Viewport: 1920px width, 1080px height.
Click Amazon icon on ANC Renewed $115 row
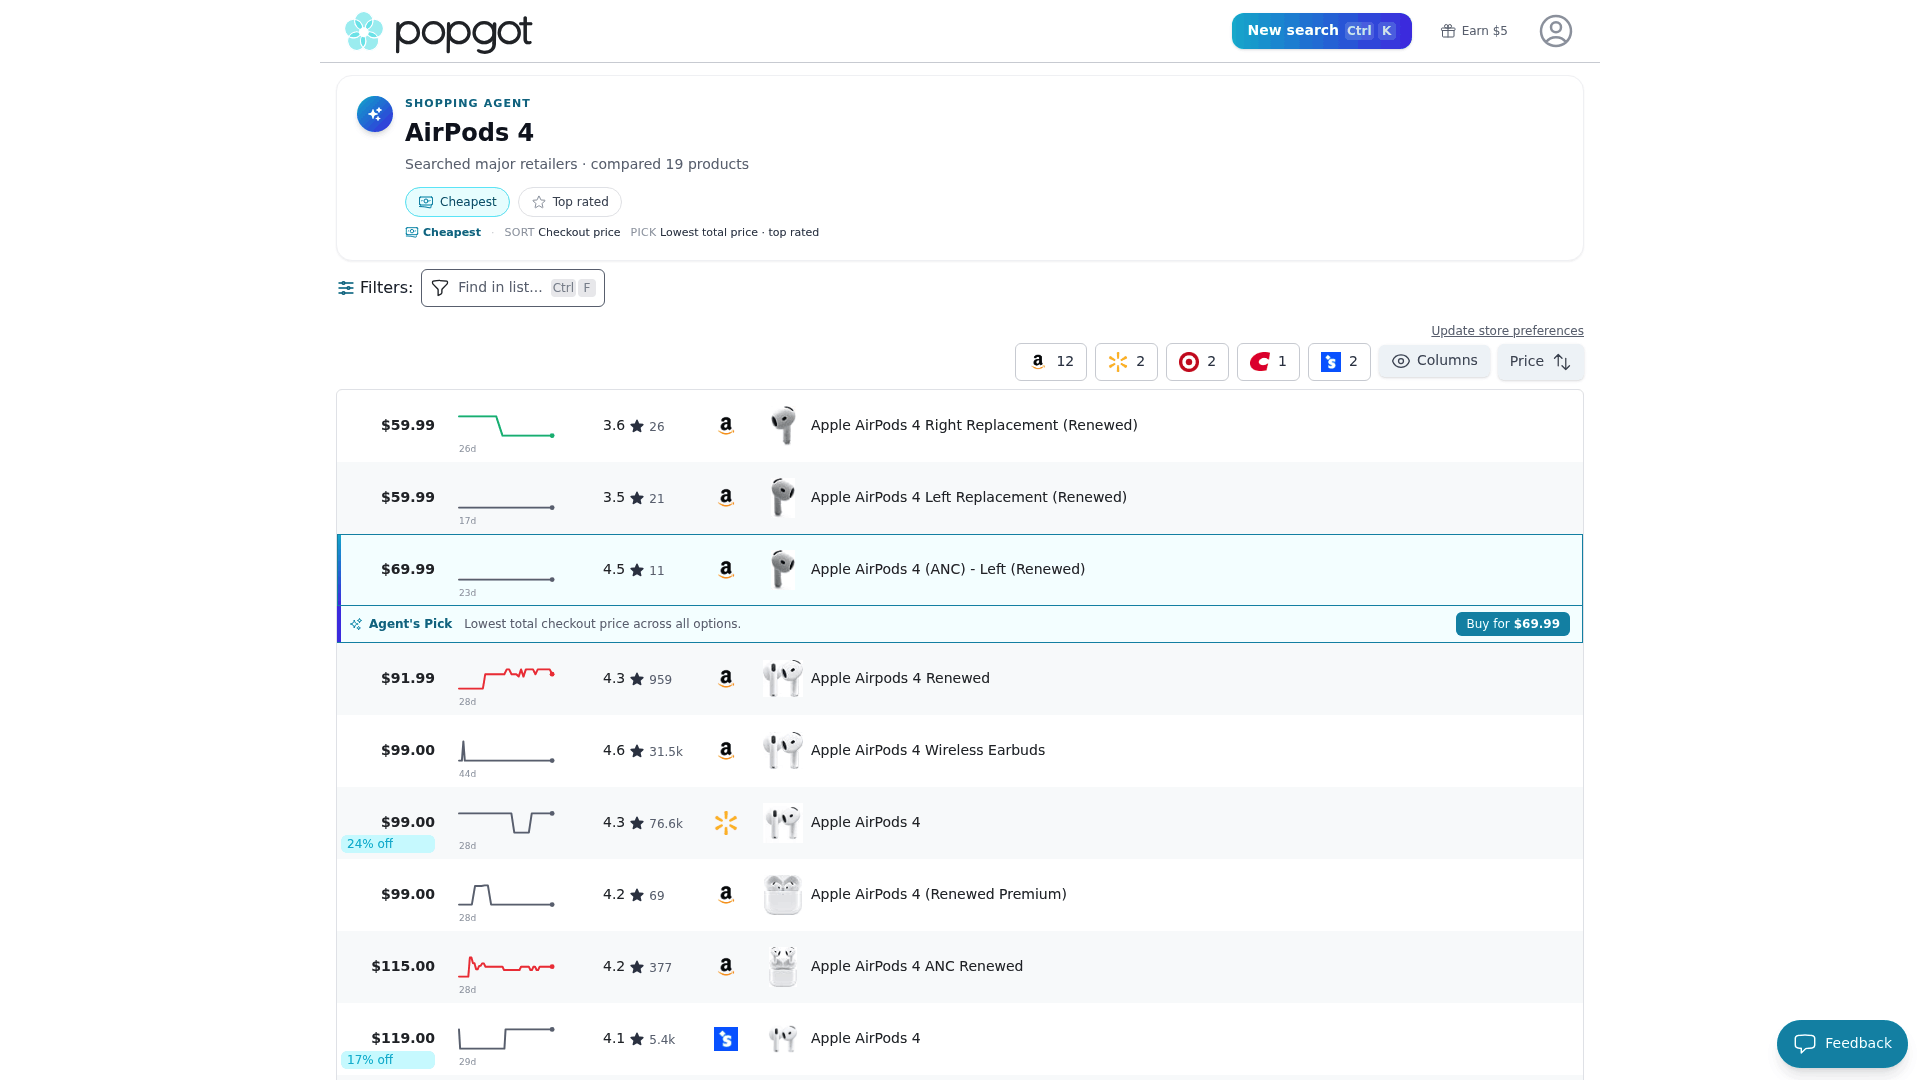[726, 967]
